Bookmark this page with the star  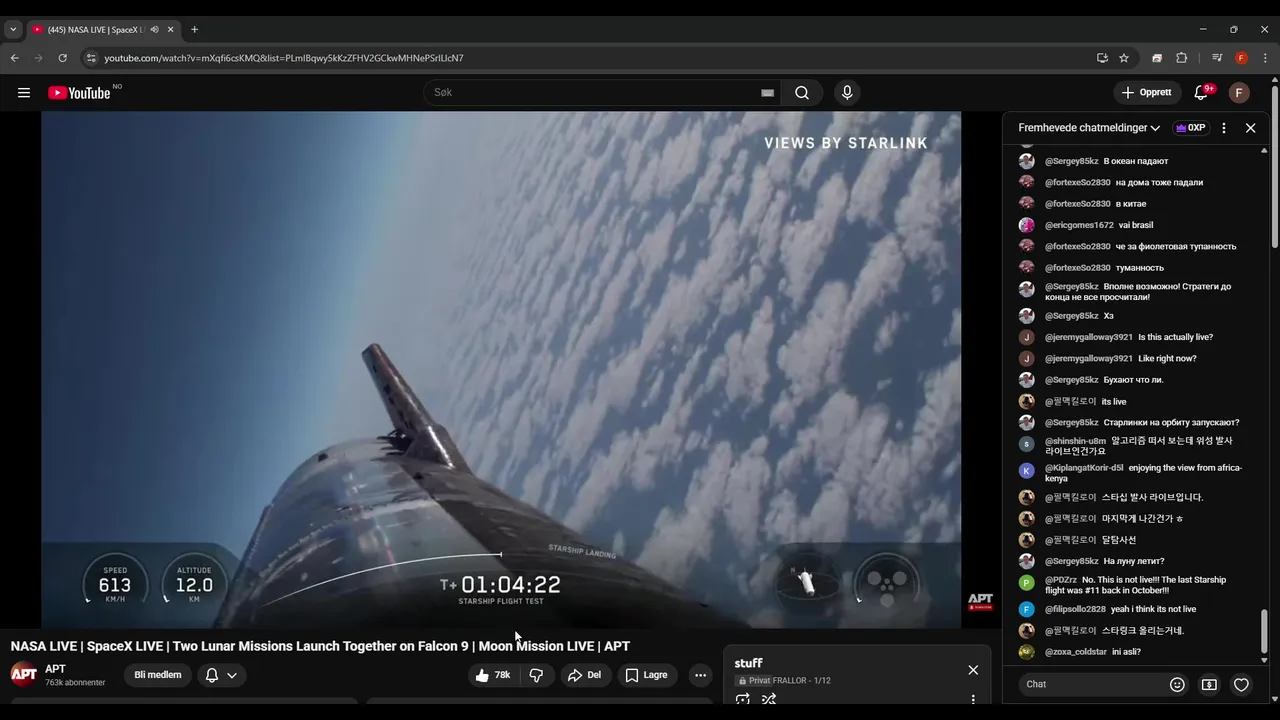[x=1124, y=58]
